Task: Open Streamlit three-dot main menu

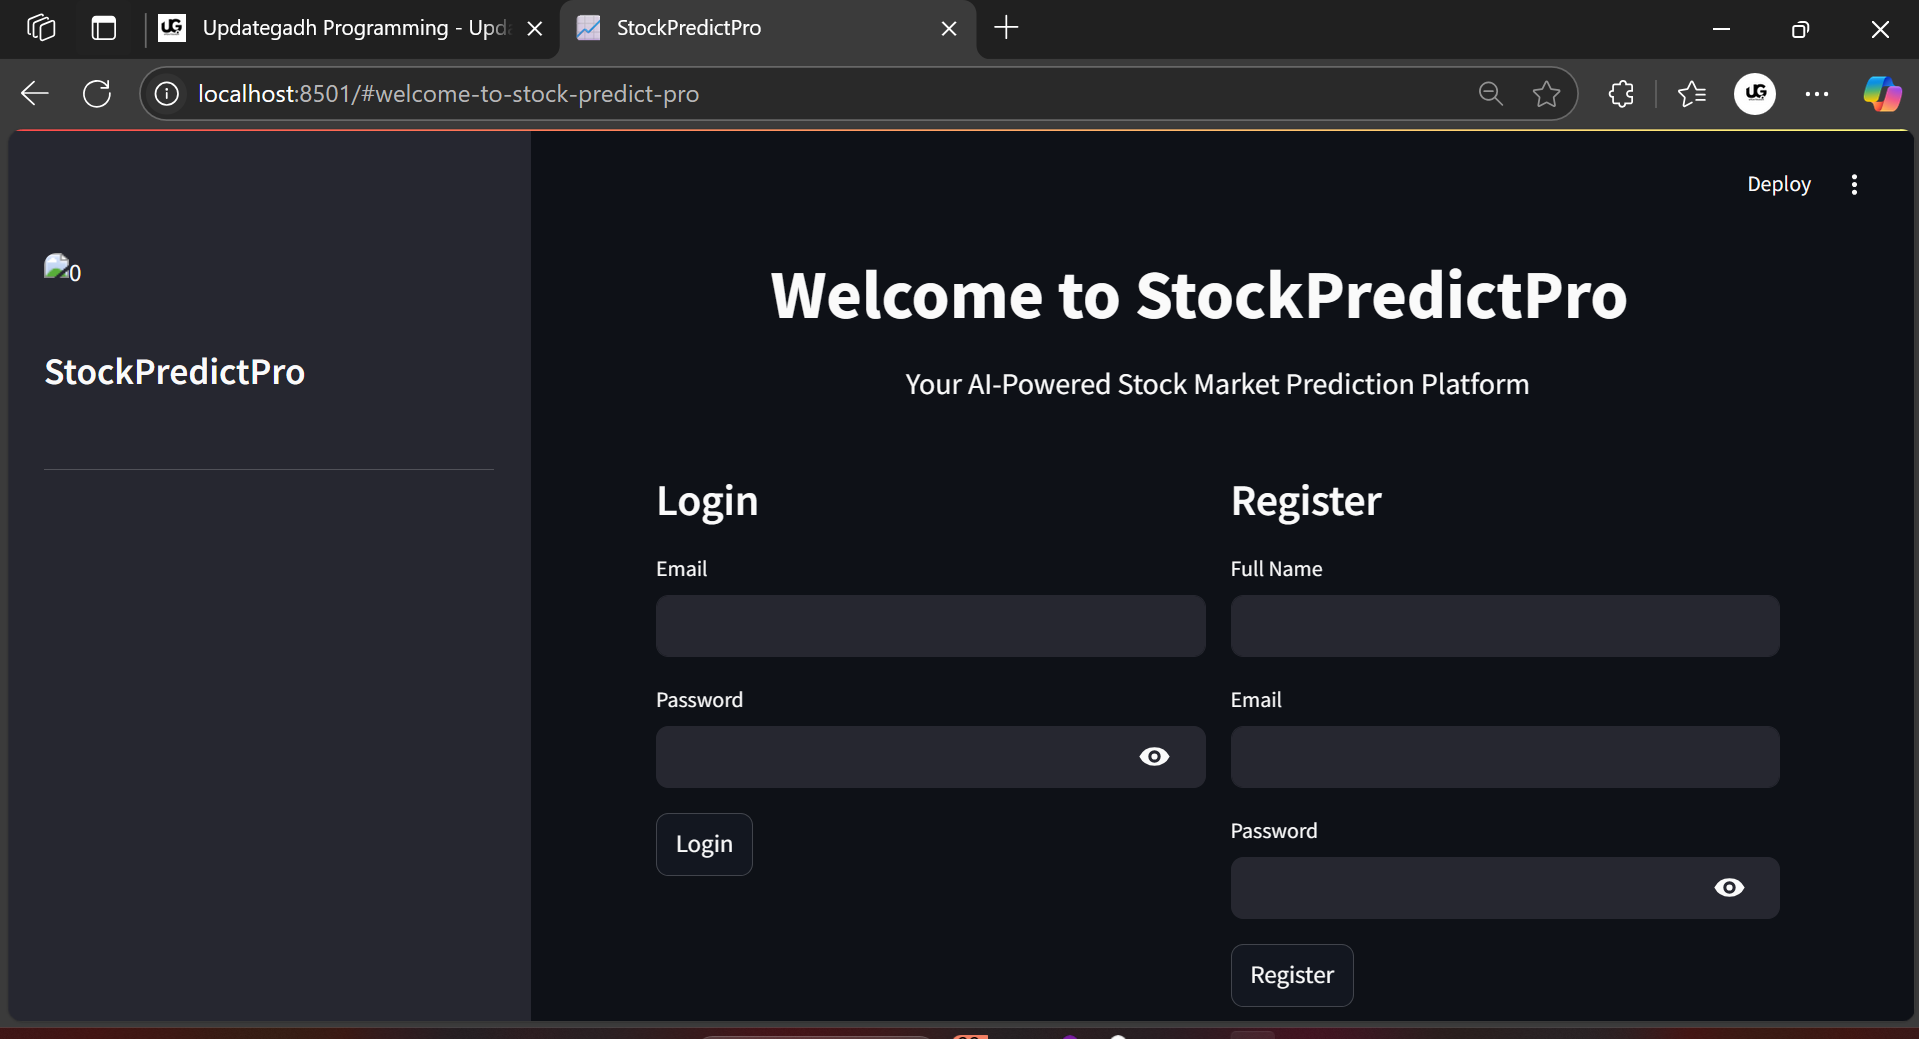Action: coord(1854,185)
